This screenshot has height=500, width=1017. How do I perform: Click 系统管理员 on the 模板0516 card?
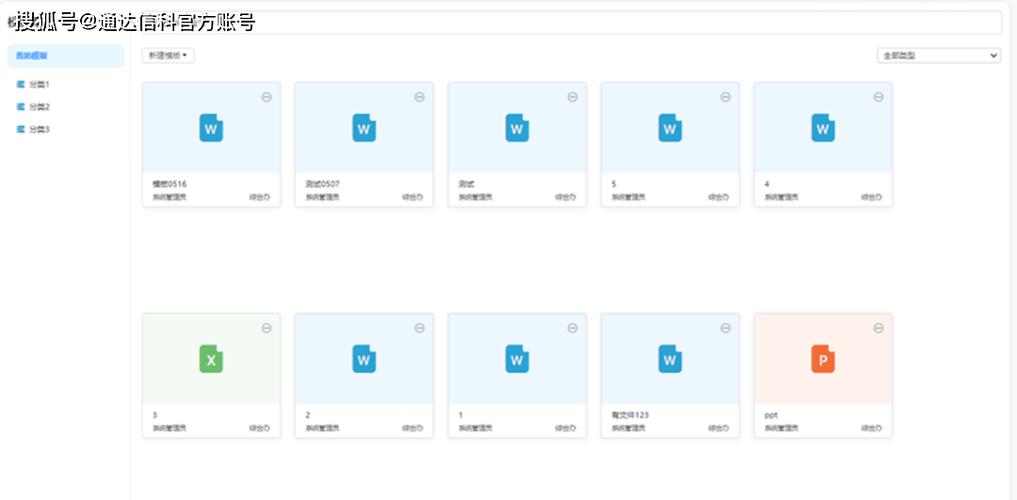point(169,197)
